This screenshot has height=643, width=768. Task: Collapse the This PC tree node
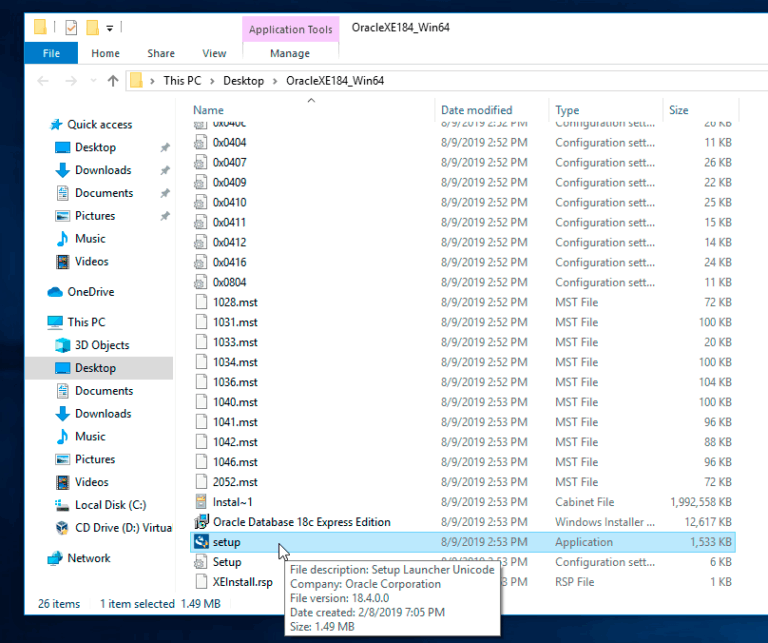[x=37, y=323]
